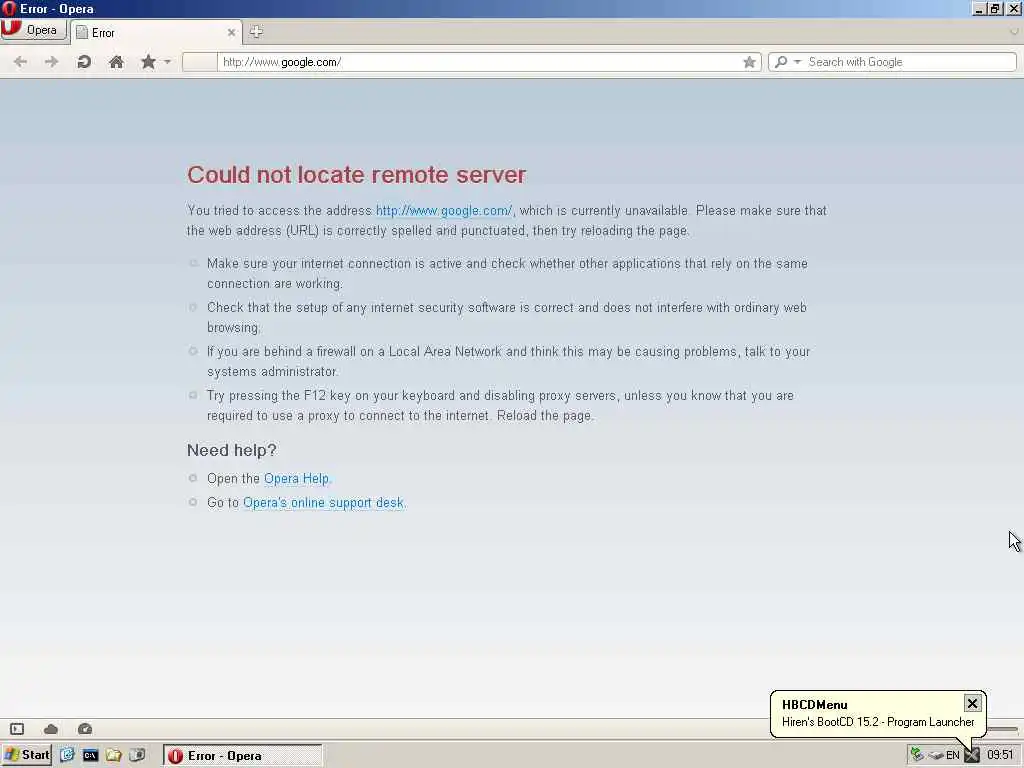
Task: Focus the address bar showing google.com
Action: click(x=480, y=62)
